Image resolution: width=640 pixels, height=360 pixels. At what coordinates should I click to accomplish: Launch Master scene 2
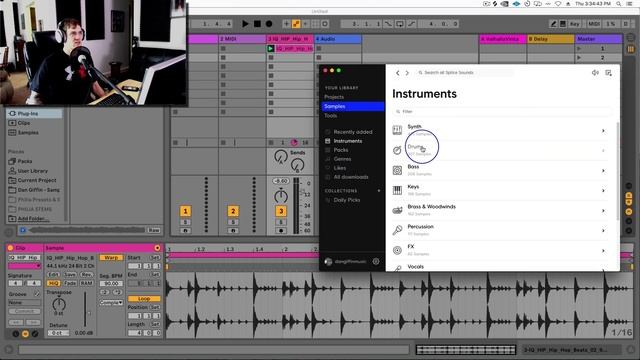[579, 58]
